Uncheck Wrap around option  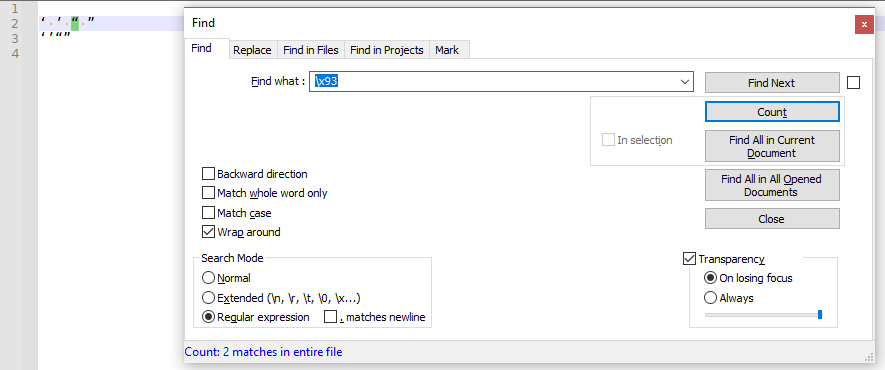click(208, 232)
